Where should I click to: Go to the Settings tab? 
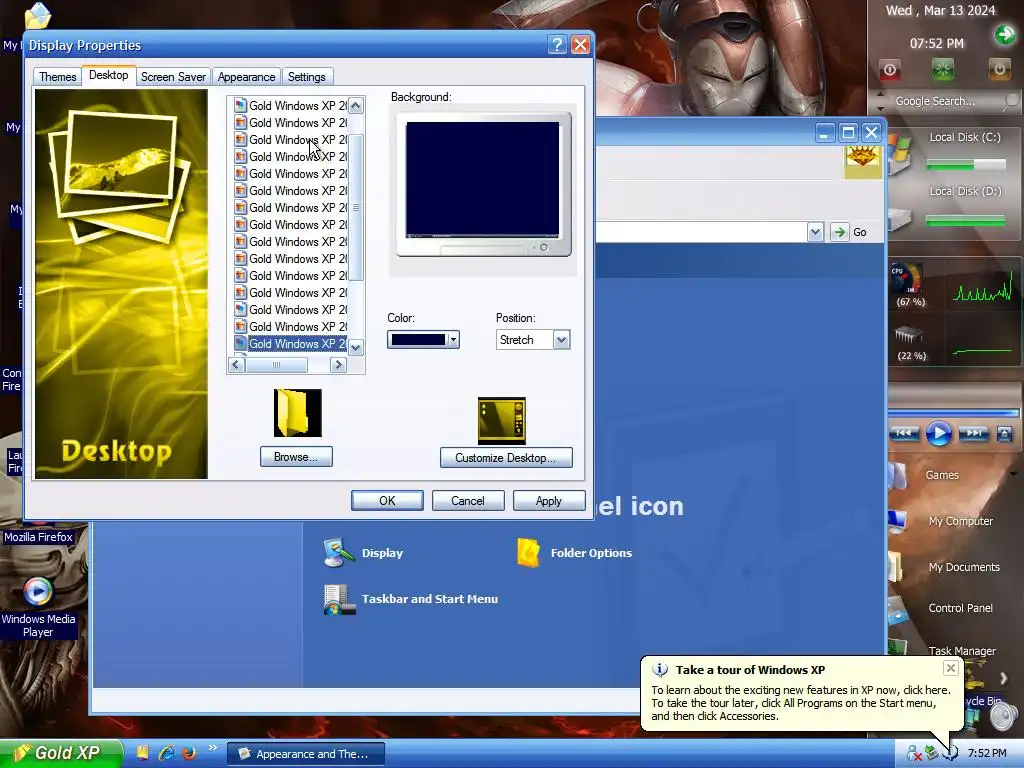click(306, 76)
